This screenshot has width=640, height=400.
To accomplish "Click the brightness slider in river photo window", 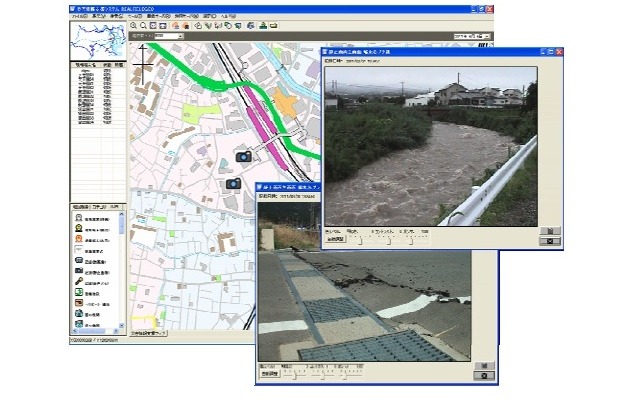I will [360, 240].
